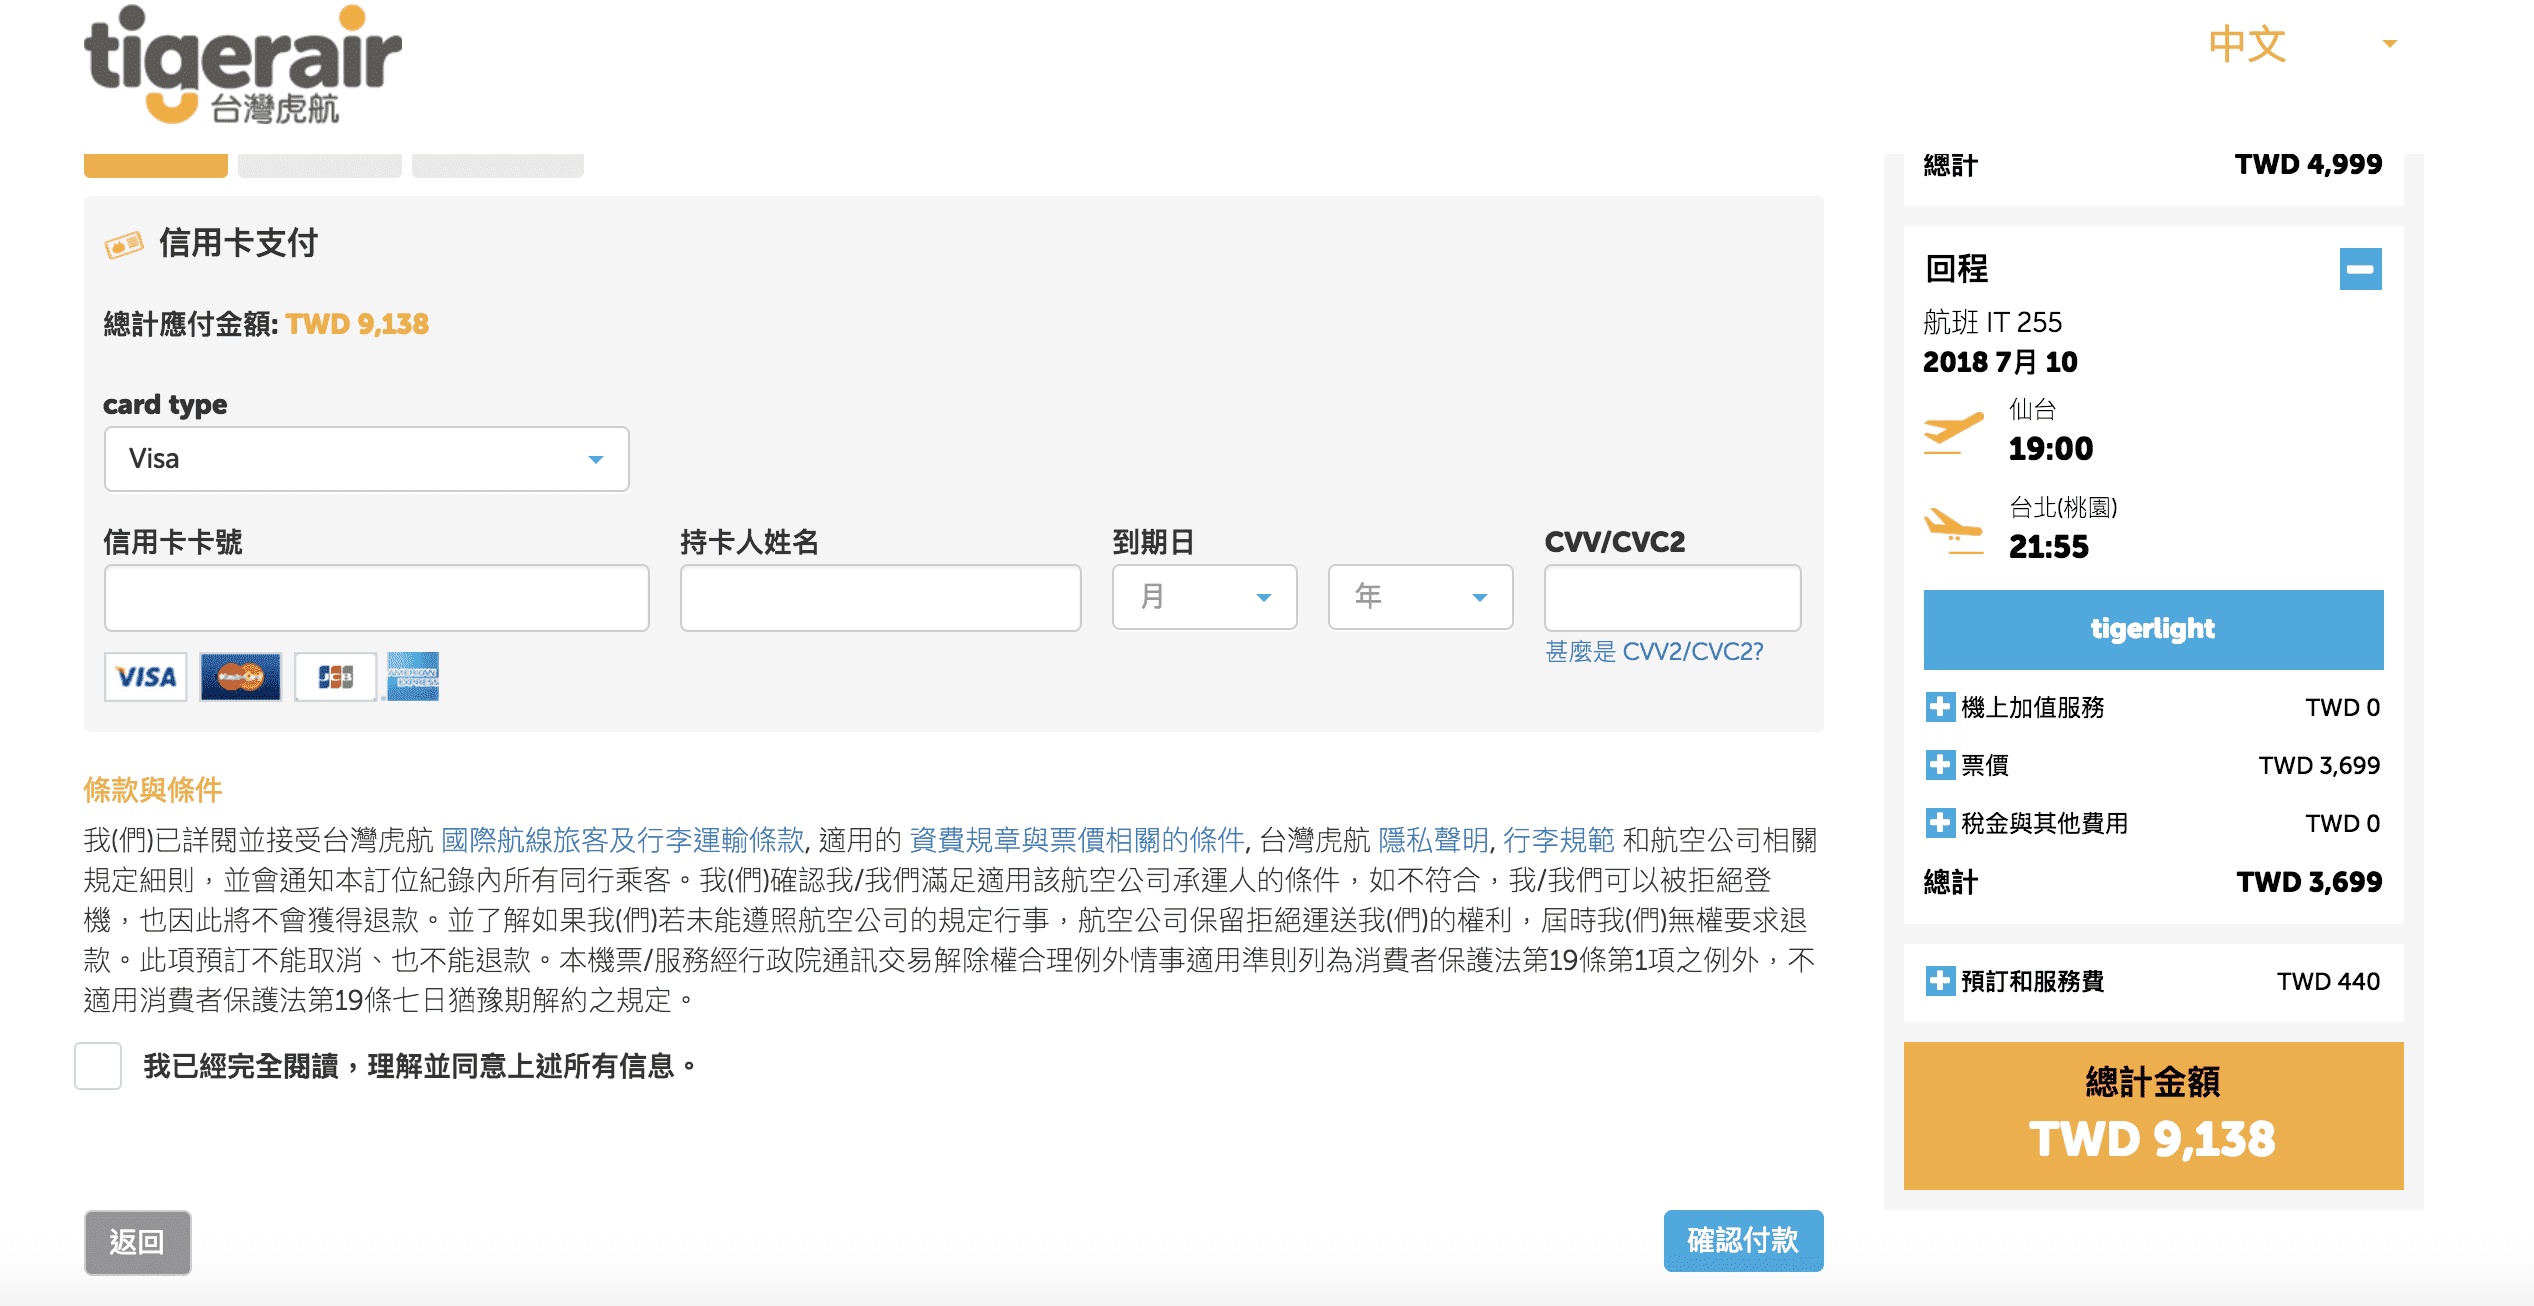This screenshot has height=1306, width=2534.
Task: Click the tigerair logo
Action: pyautogui.click(x=243, y=65)
